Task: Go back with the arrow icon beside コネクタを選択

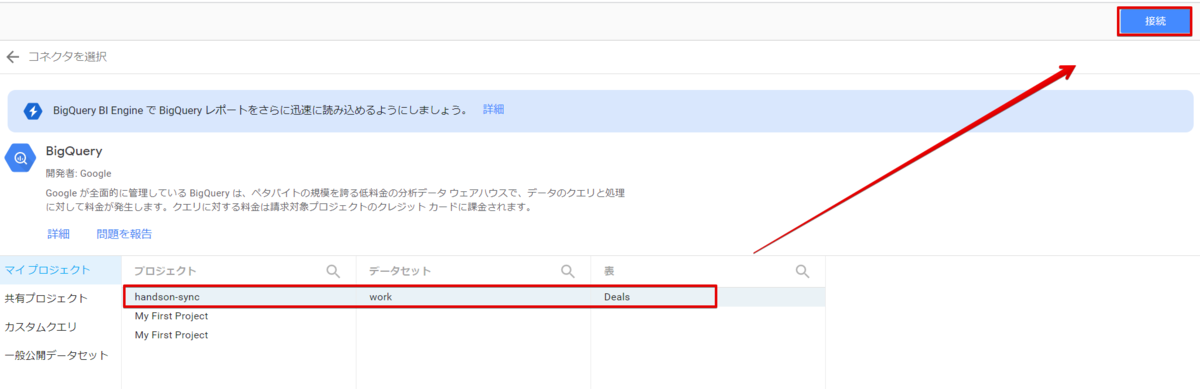Action: tap(12, 57)
